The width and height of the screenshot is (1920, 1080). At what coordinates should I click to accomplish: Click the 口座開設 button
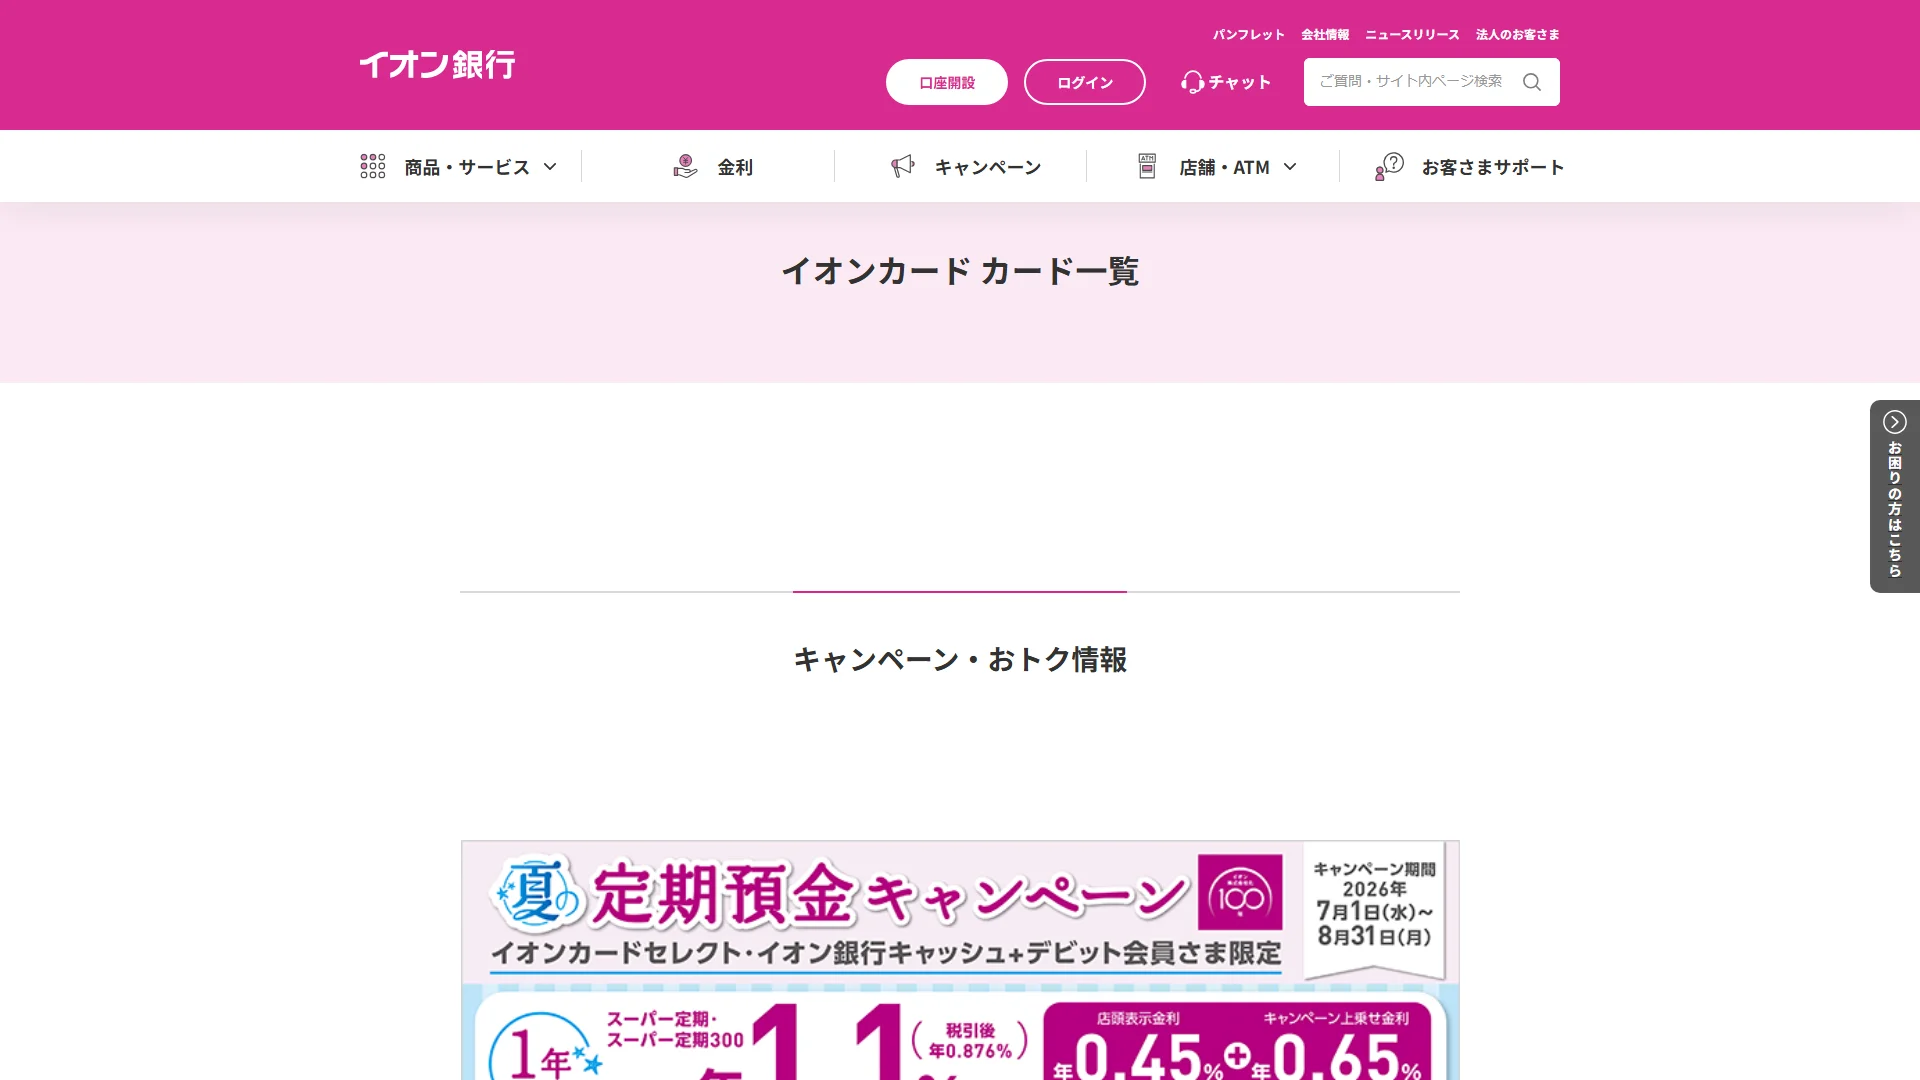click(946, 82)
